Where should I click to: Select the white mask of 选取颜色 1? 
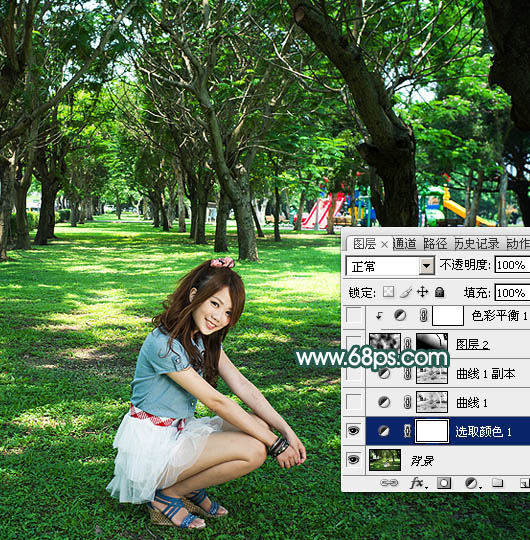pyautogui.click(x=432, y=430)
